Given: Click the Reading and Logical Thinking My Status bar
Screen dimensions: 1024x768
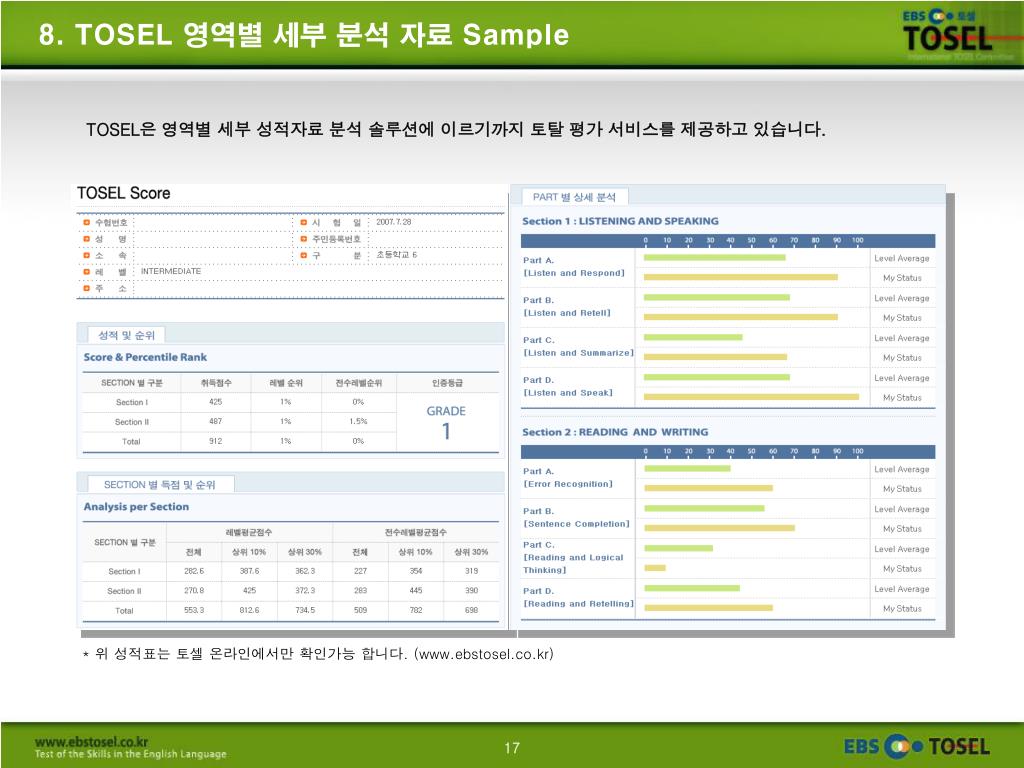Looking at the screenshot, I should point(655,568).
